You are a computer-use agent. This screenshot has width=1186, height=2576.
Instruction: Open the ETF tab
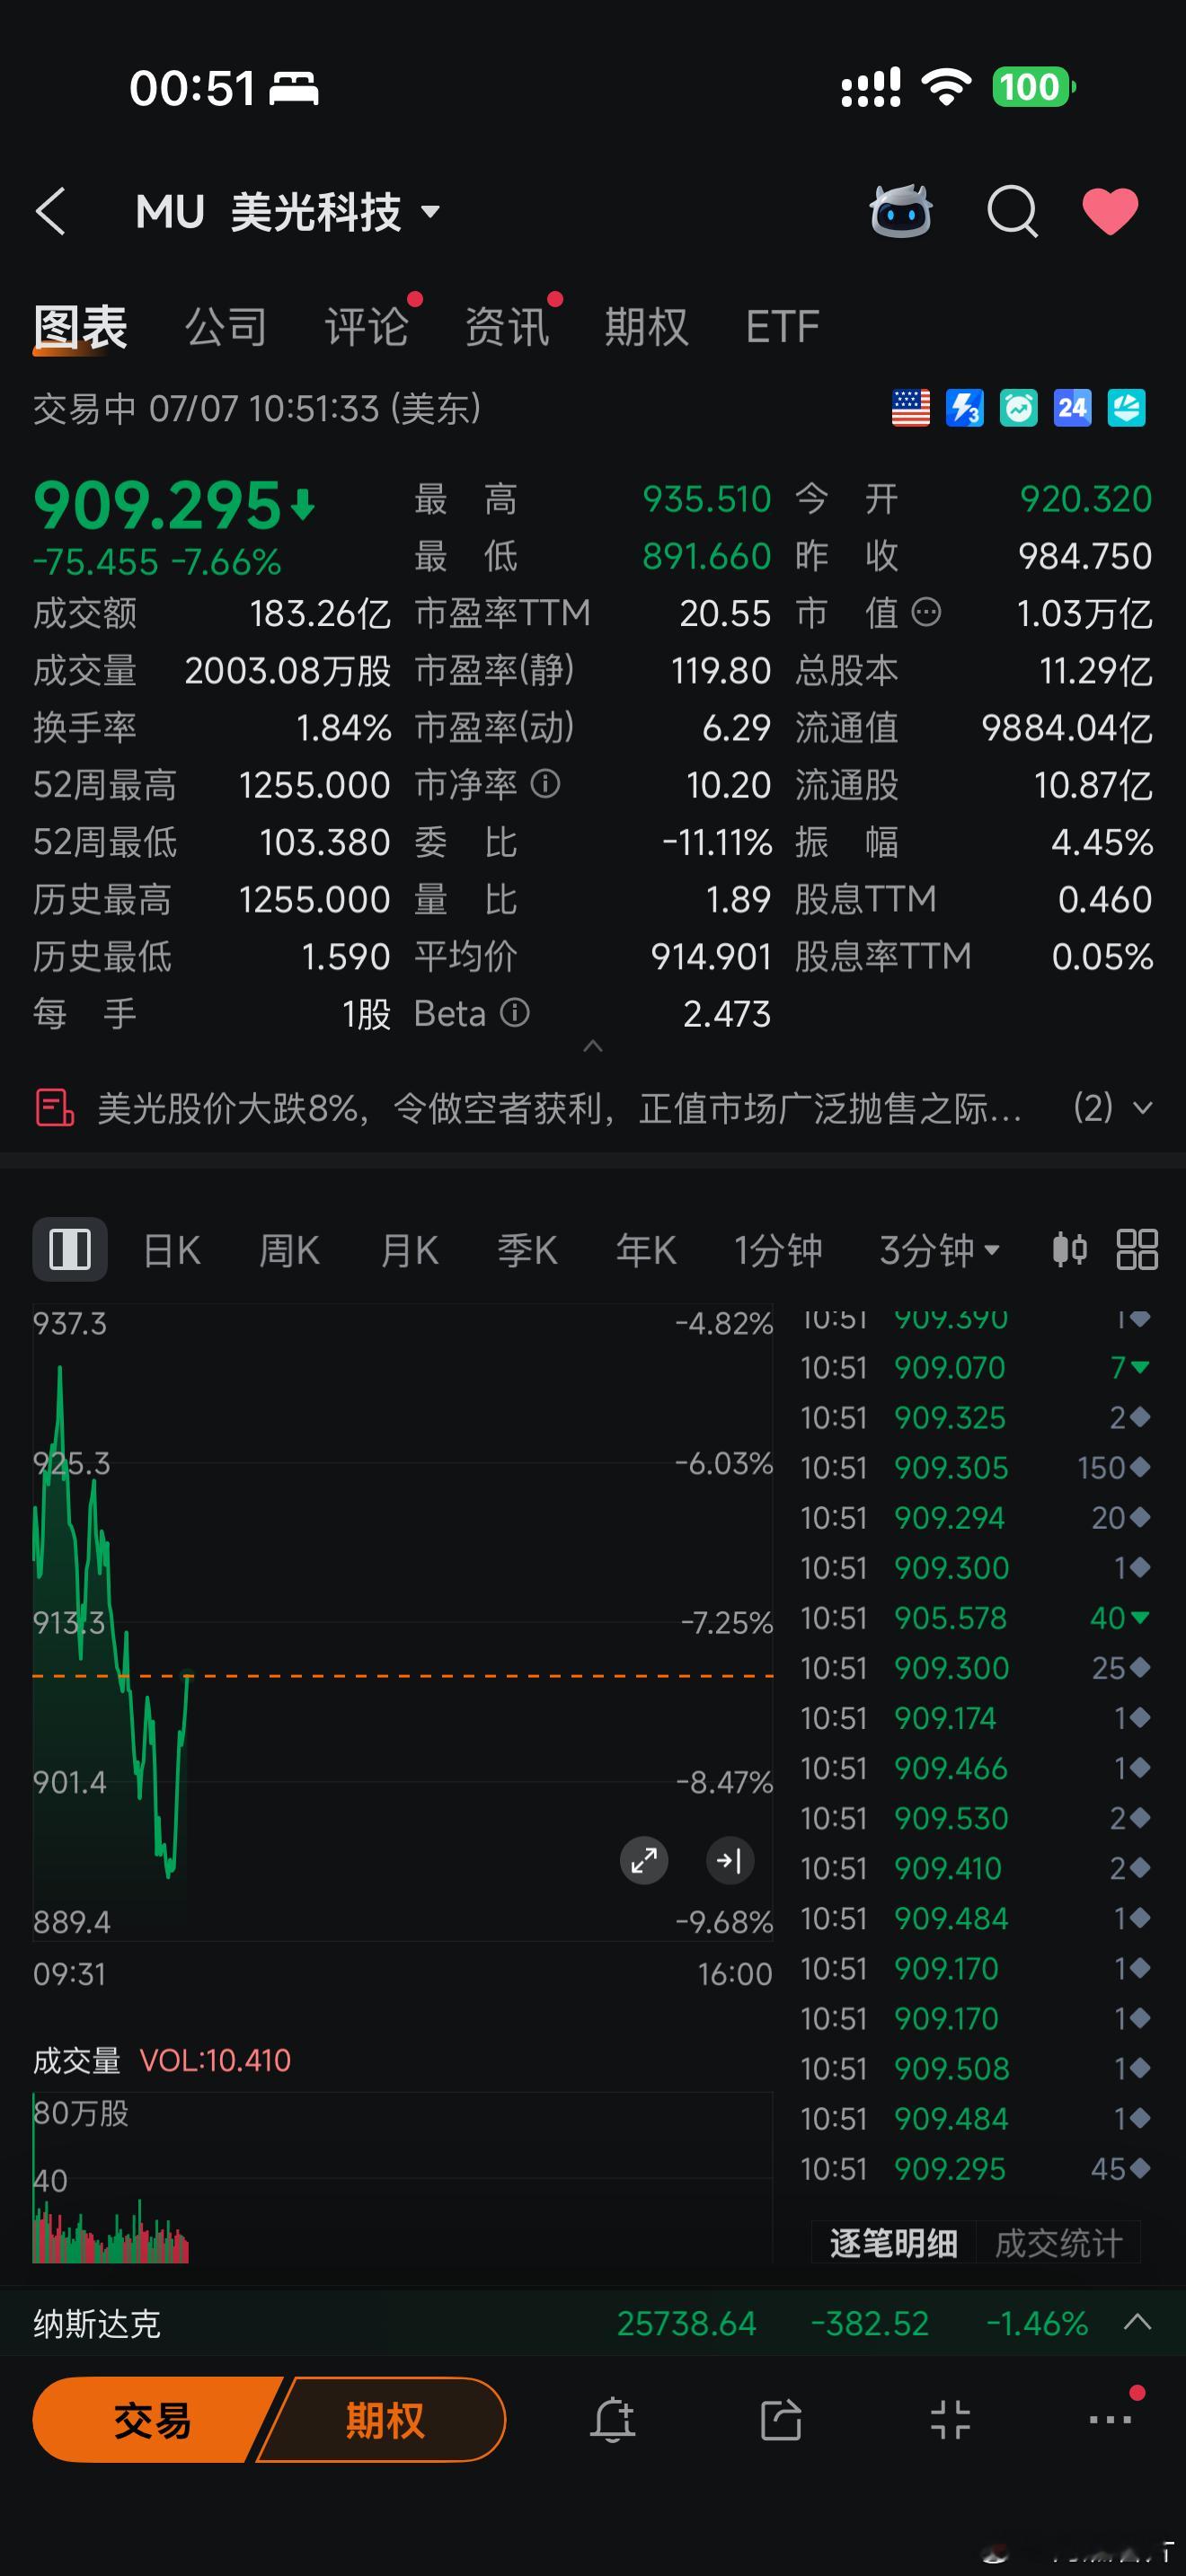pyautogui.click(x=782, y=327)
